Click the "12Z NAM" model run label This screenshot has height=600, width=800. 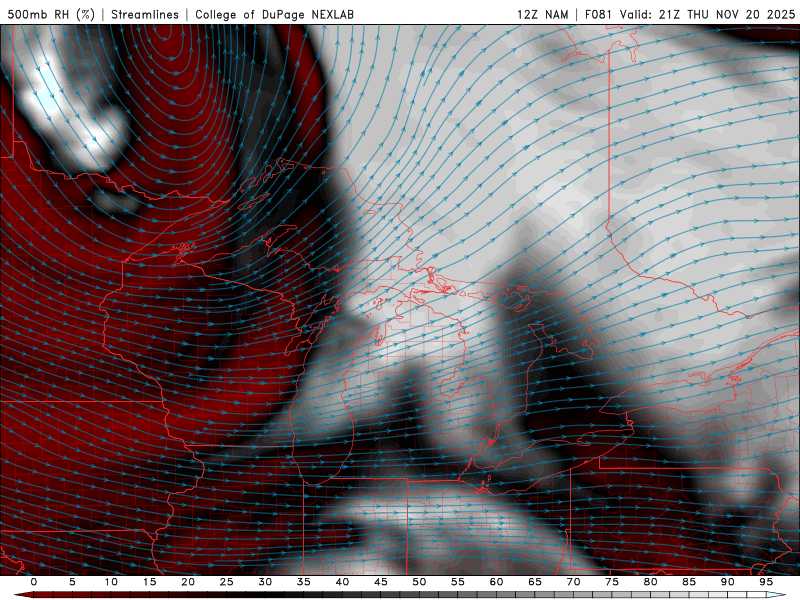(543, 14)
